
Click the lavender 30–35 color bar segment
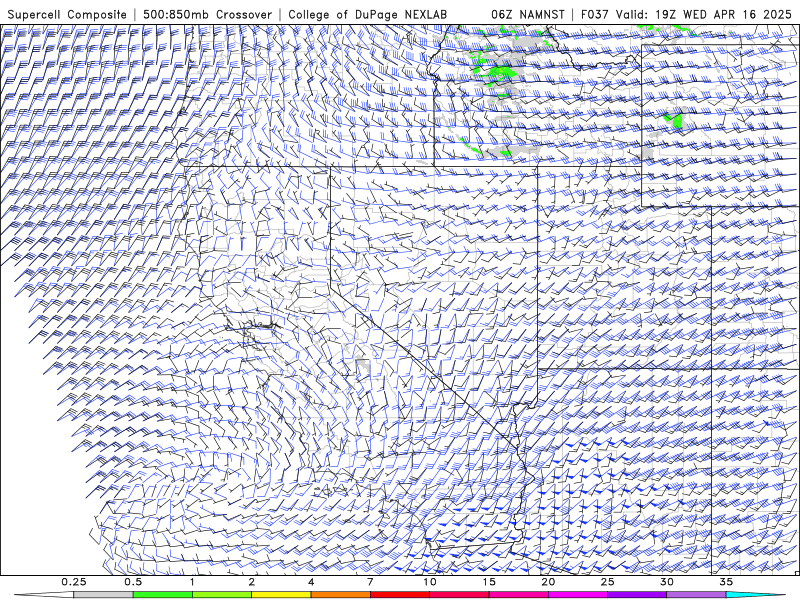point(696,595)
